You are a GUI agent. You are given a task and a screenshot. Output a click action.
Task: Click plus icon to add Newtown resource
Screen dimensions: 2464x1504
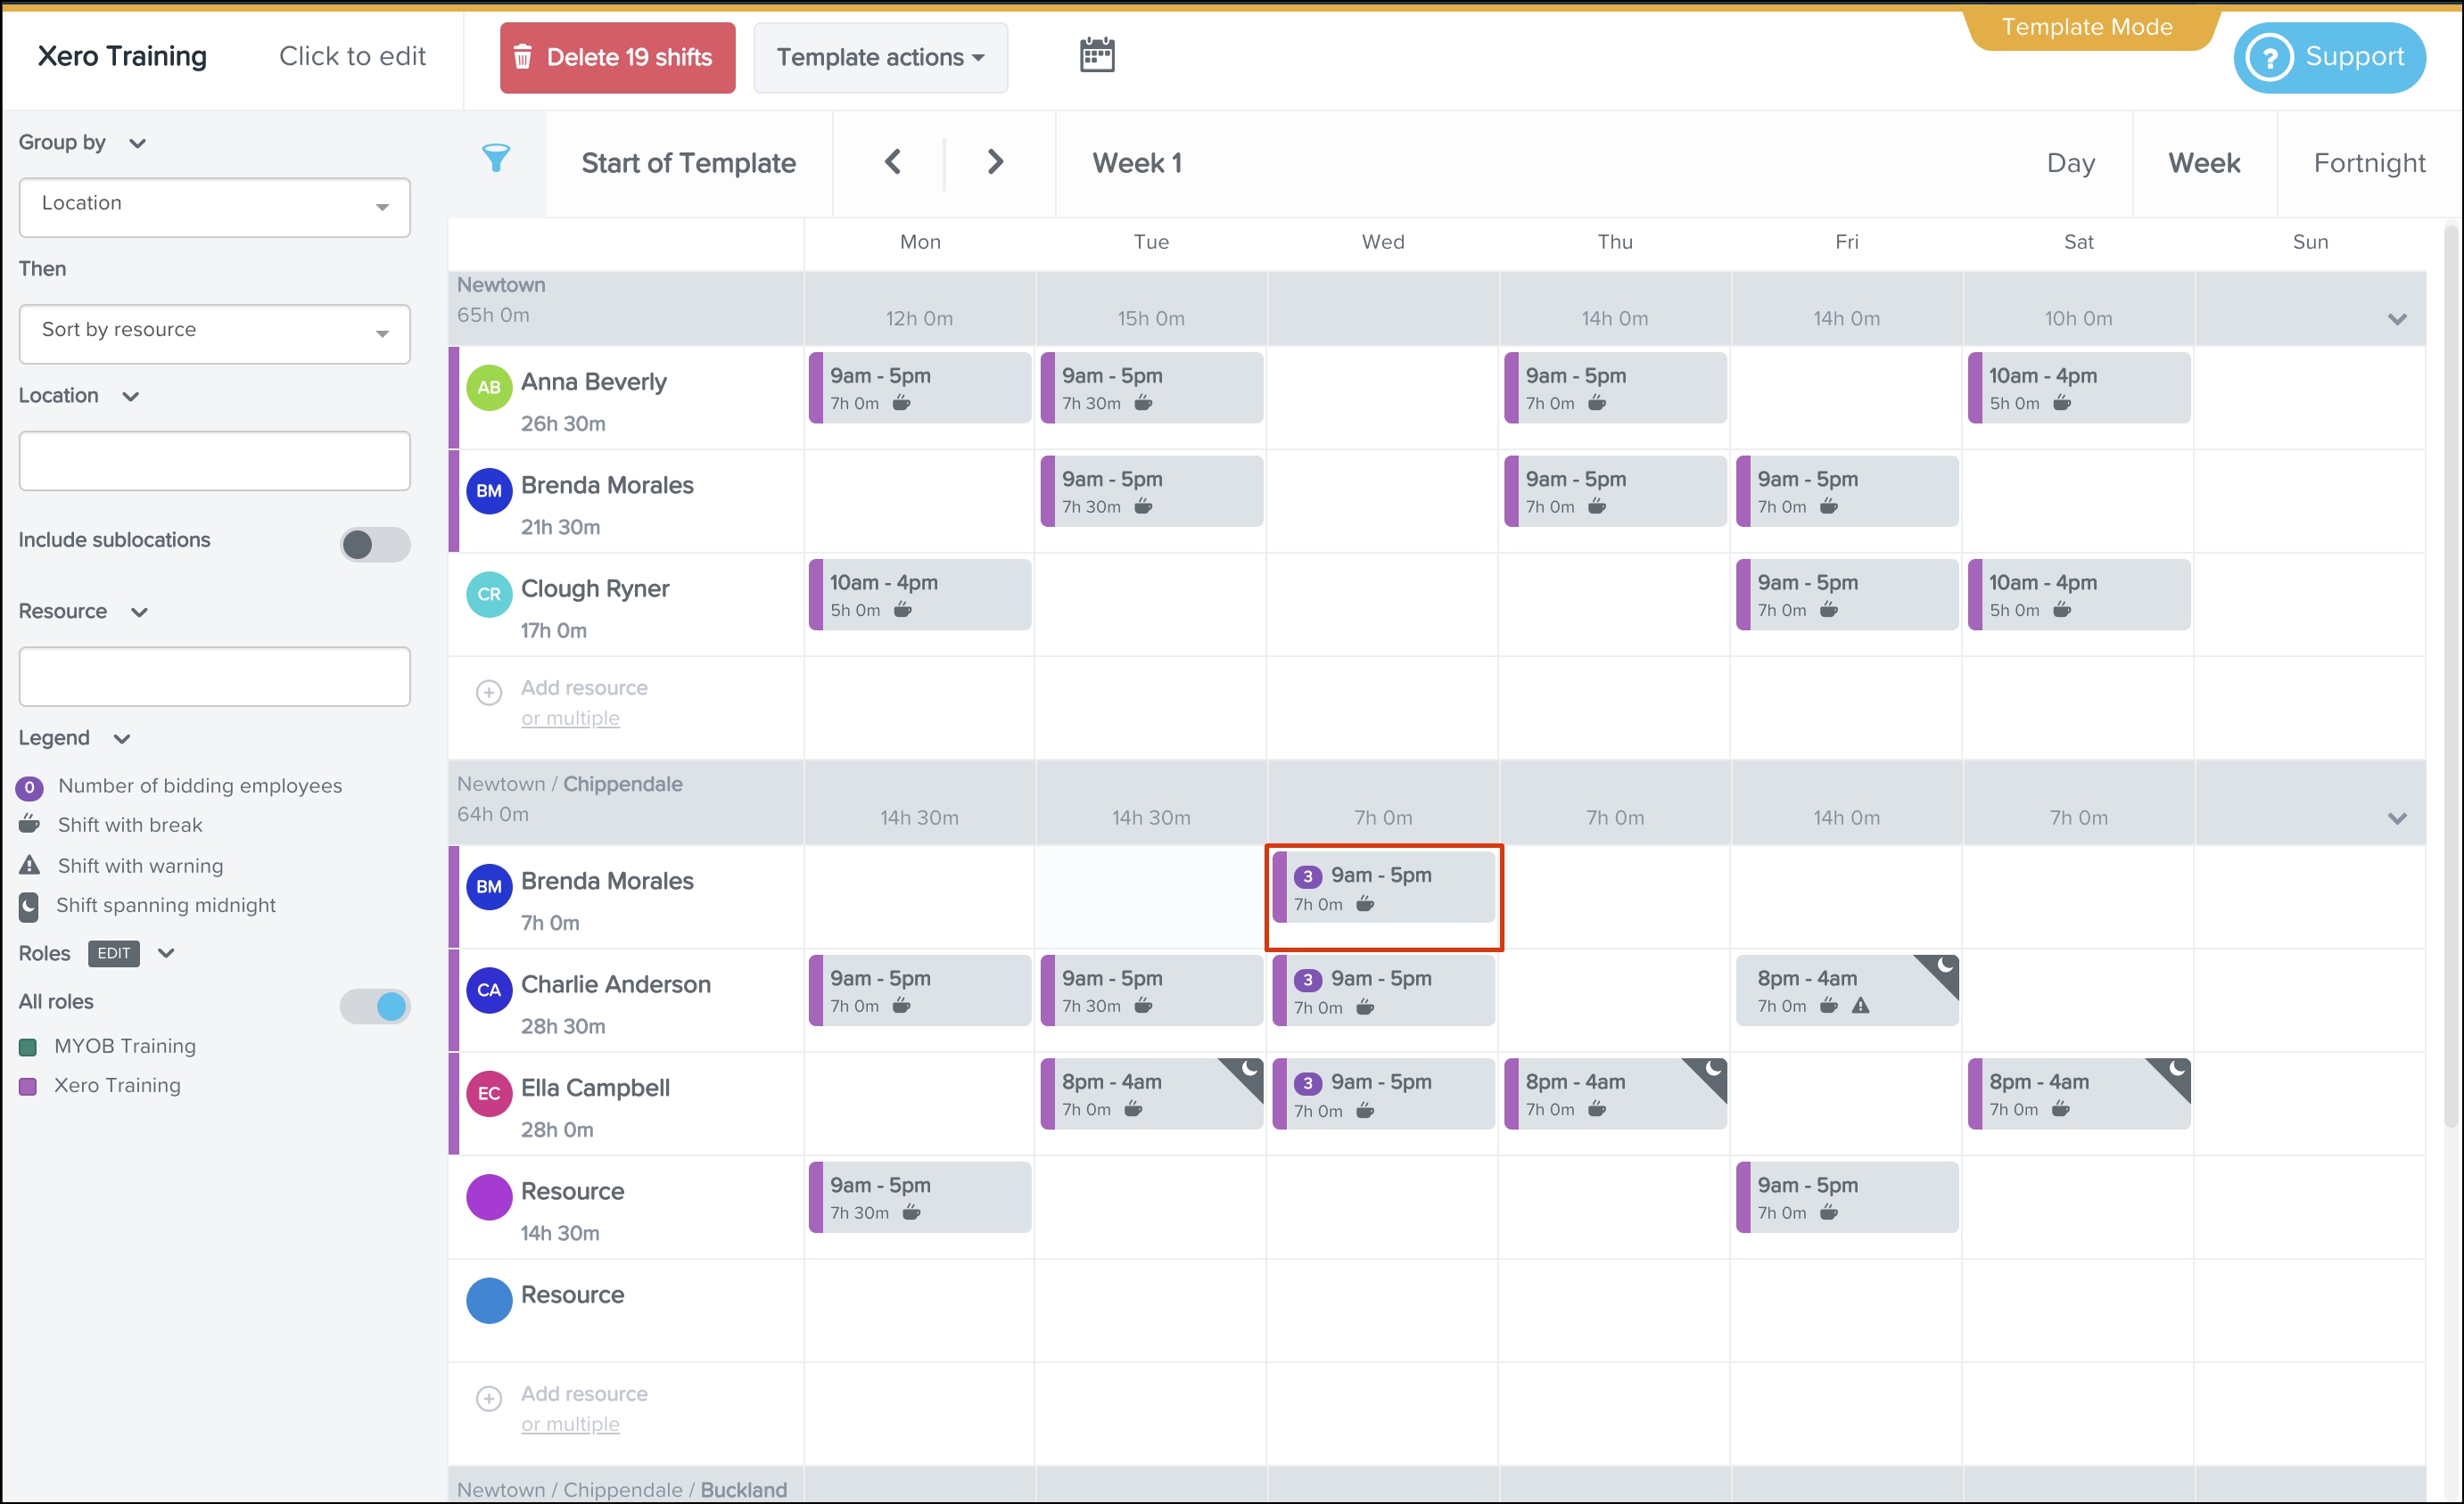(489, 692)
